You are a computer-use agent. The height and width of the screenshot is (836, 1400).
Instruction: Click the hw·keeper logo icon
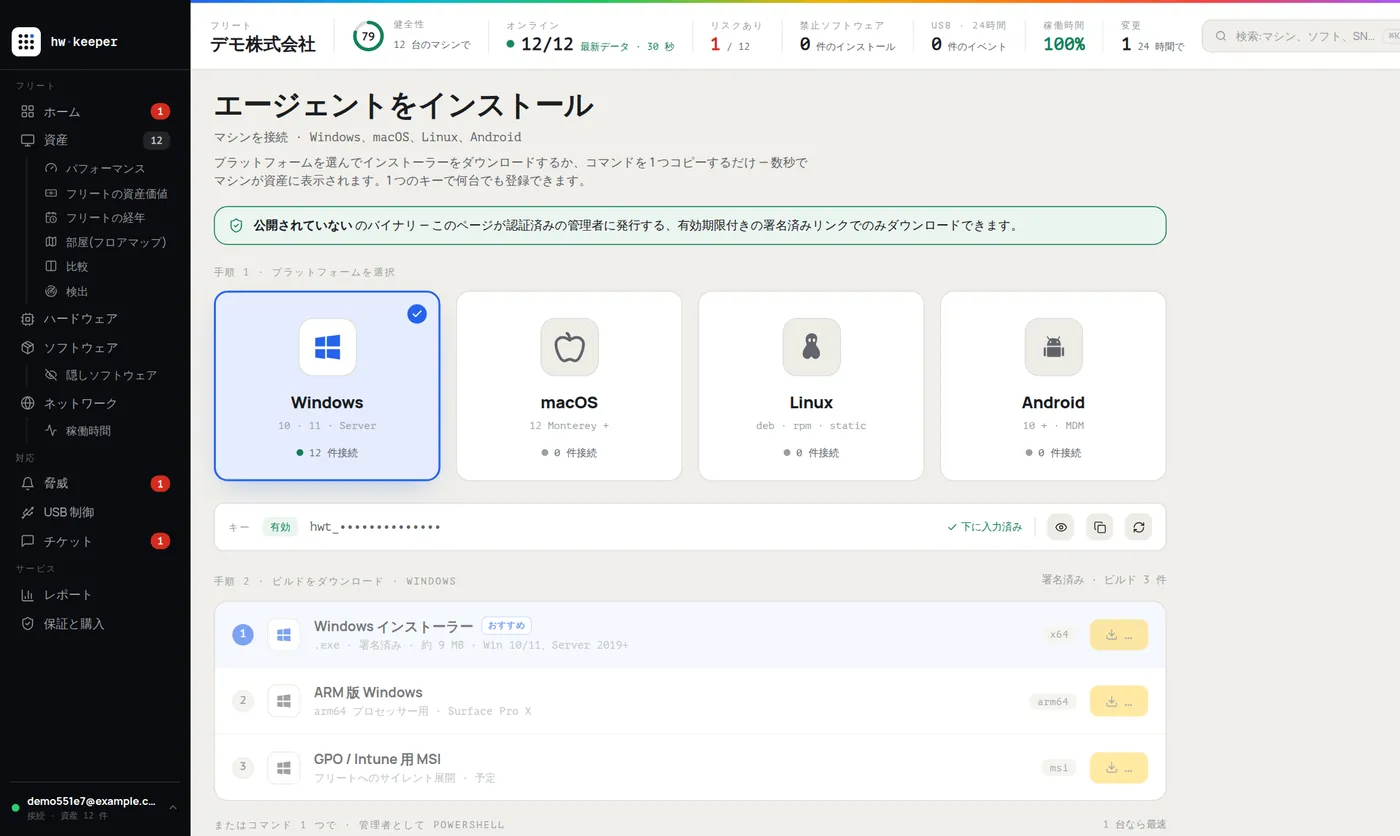coord(26,42)
